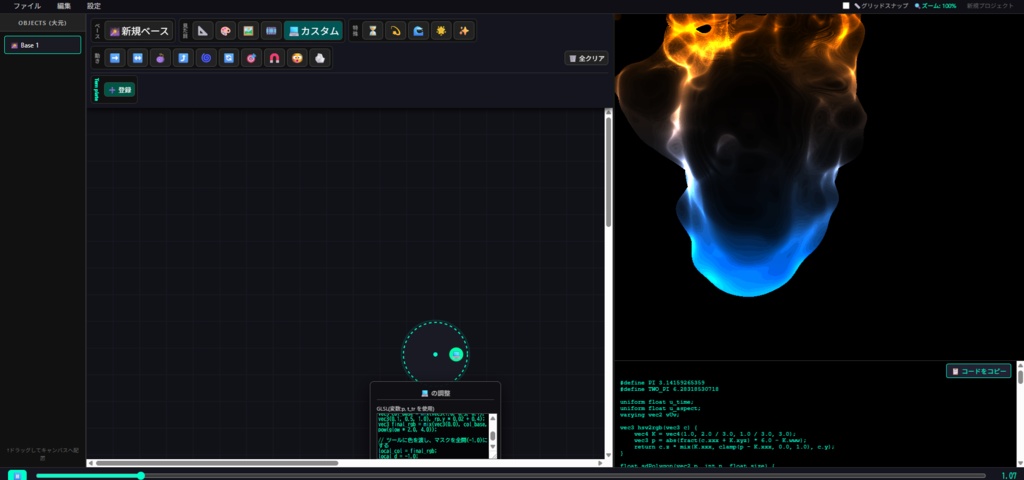
Task: Select the blue wave effect
Action: (x=418, y=31)
